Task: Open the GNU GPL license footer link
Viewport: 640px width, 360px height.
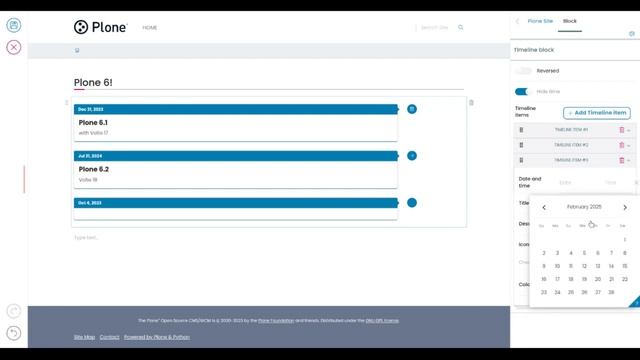Action: click(x=382, y=320)
